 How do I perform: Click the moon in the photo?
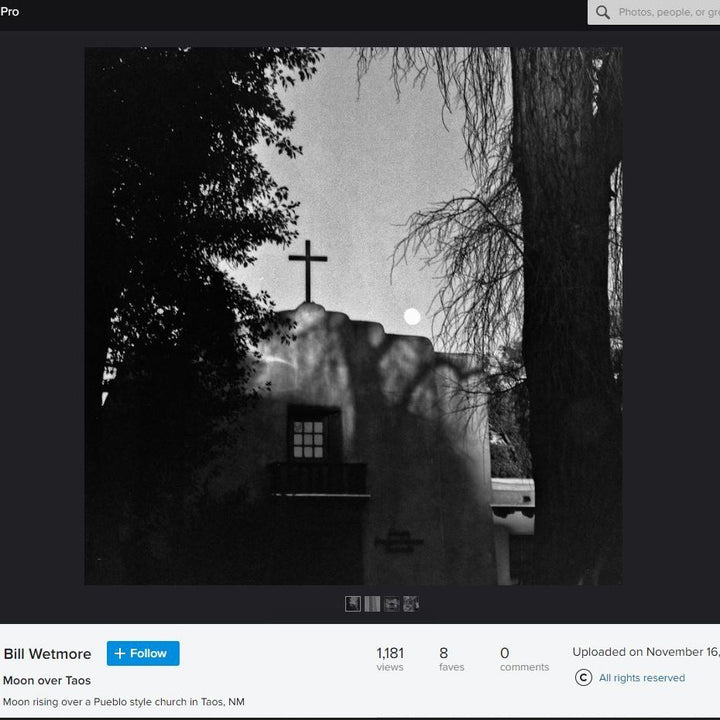[412, 316]
